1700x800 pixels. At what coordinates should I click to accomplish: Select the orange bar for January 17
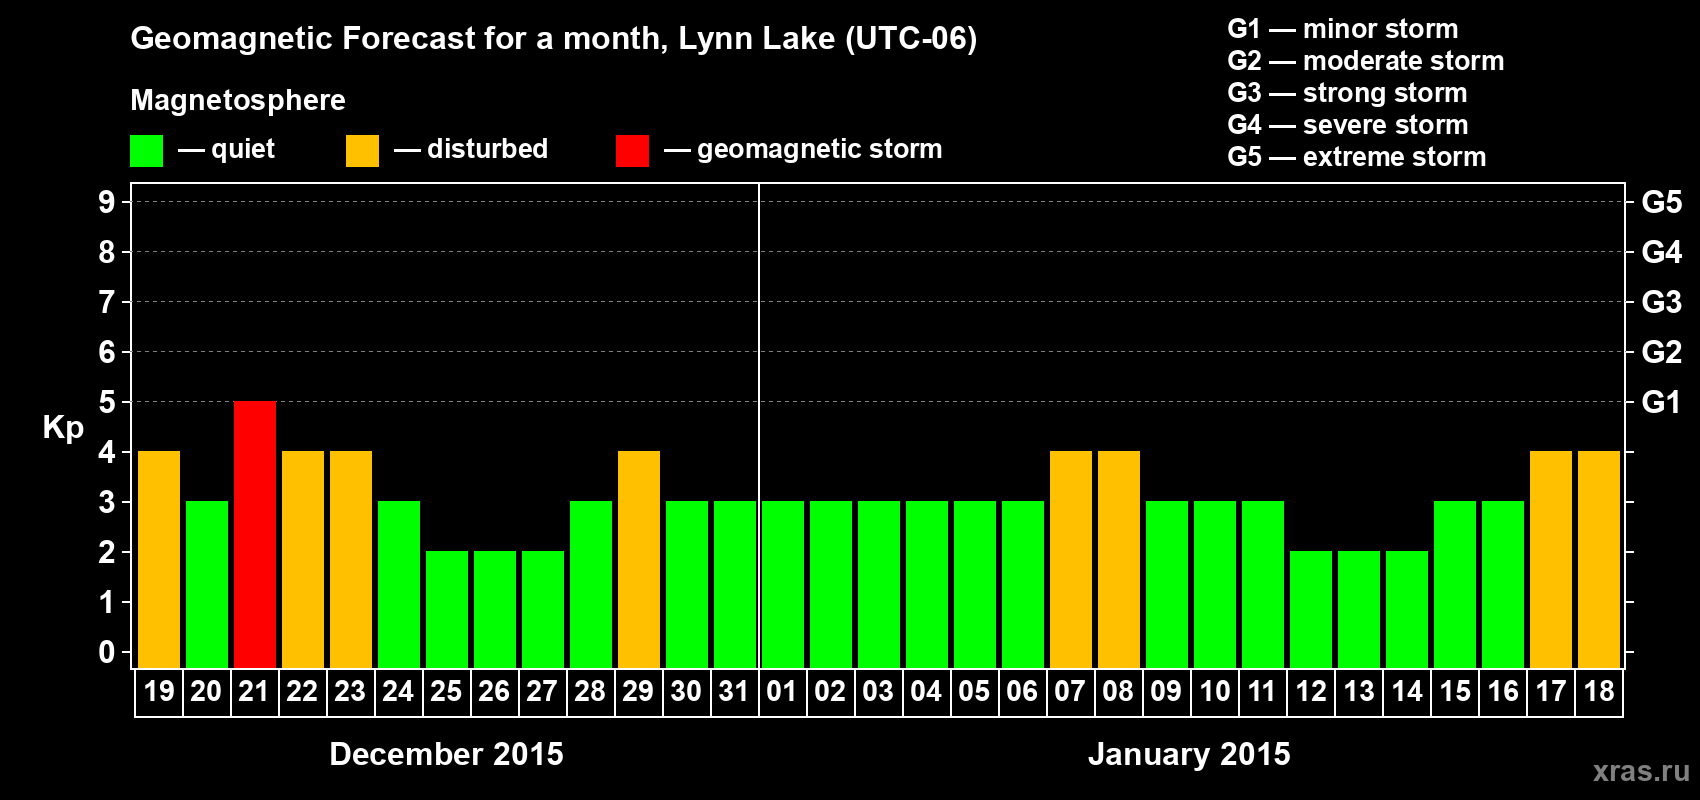tap(1551, 559)
